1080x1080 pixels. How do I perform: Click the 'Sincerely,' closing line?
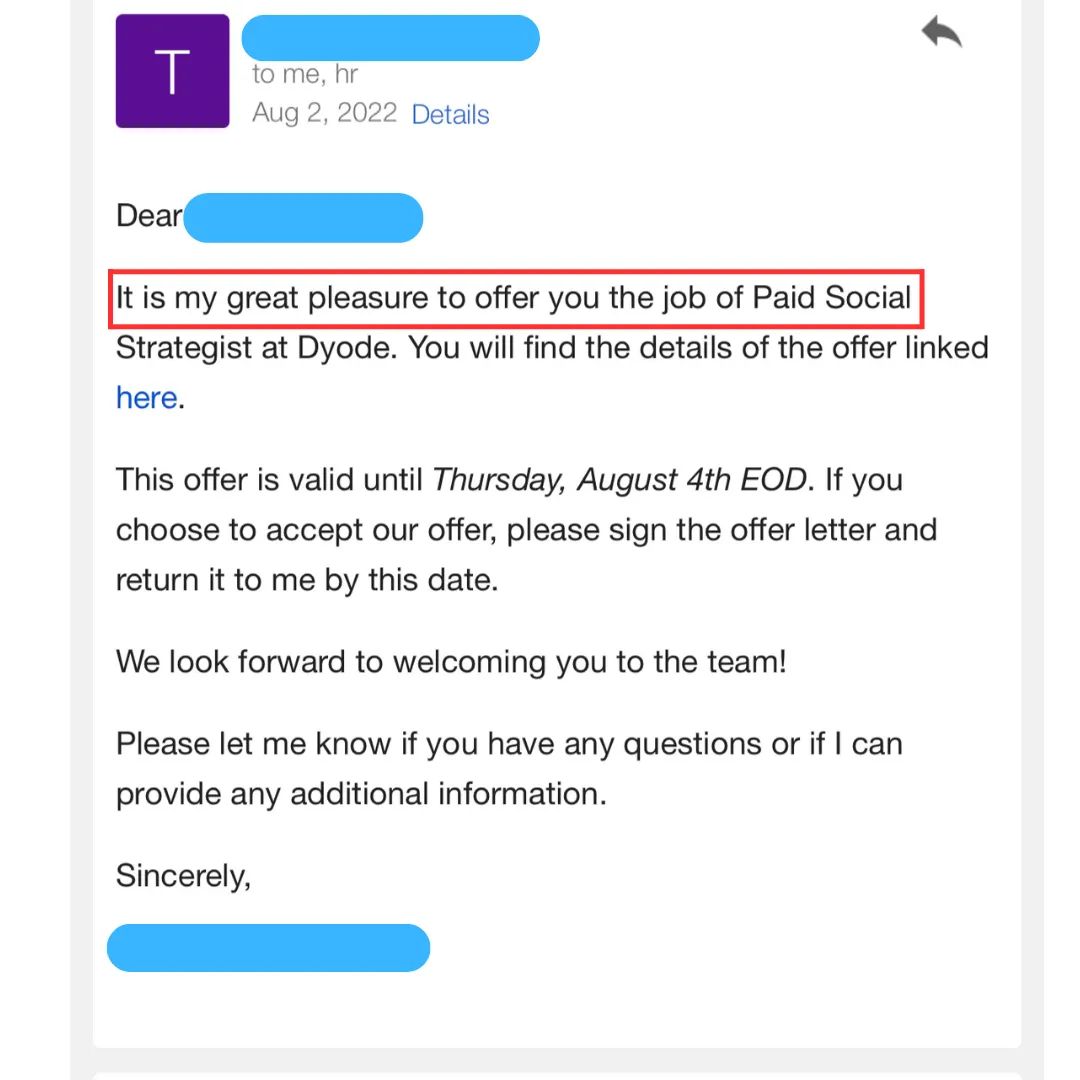[183, 876]
